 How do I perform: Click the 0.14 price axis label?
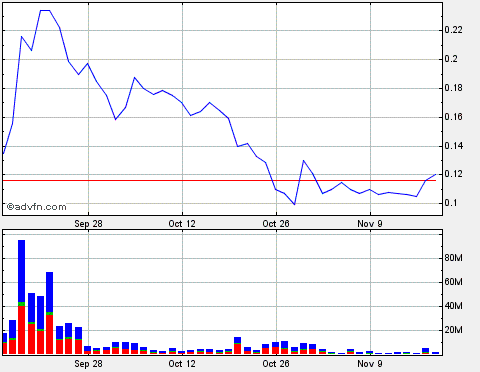click(453, 146)
